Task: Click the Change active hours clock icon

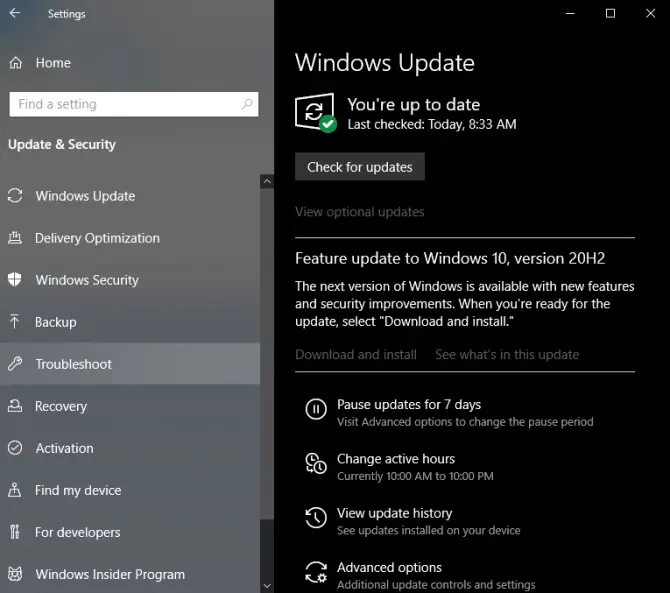Action: tap(316, 464)
